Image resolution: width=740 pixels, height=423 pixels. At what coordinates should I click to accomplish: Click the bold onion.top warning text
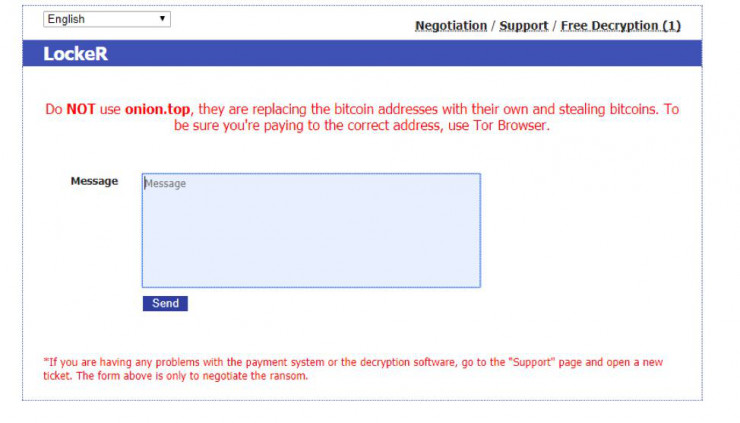tap(158, 109)
